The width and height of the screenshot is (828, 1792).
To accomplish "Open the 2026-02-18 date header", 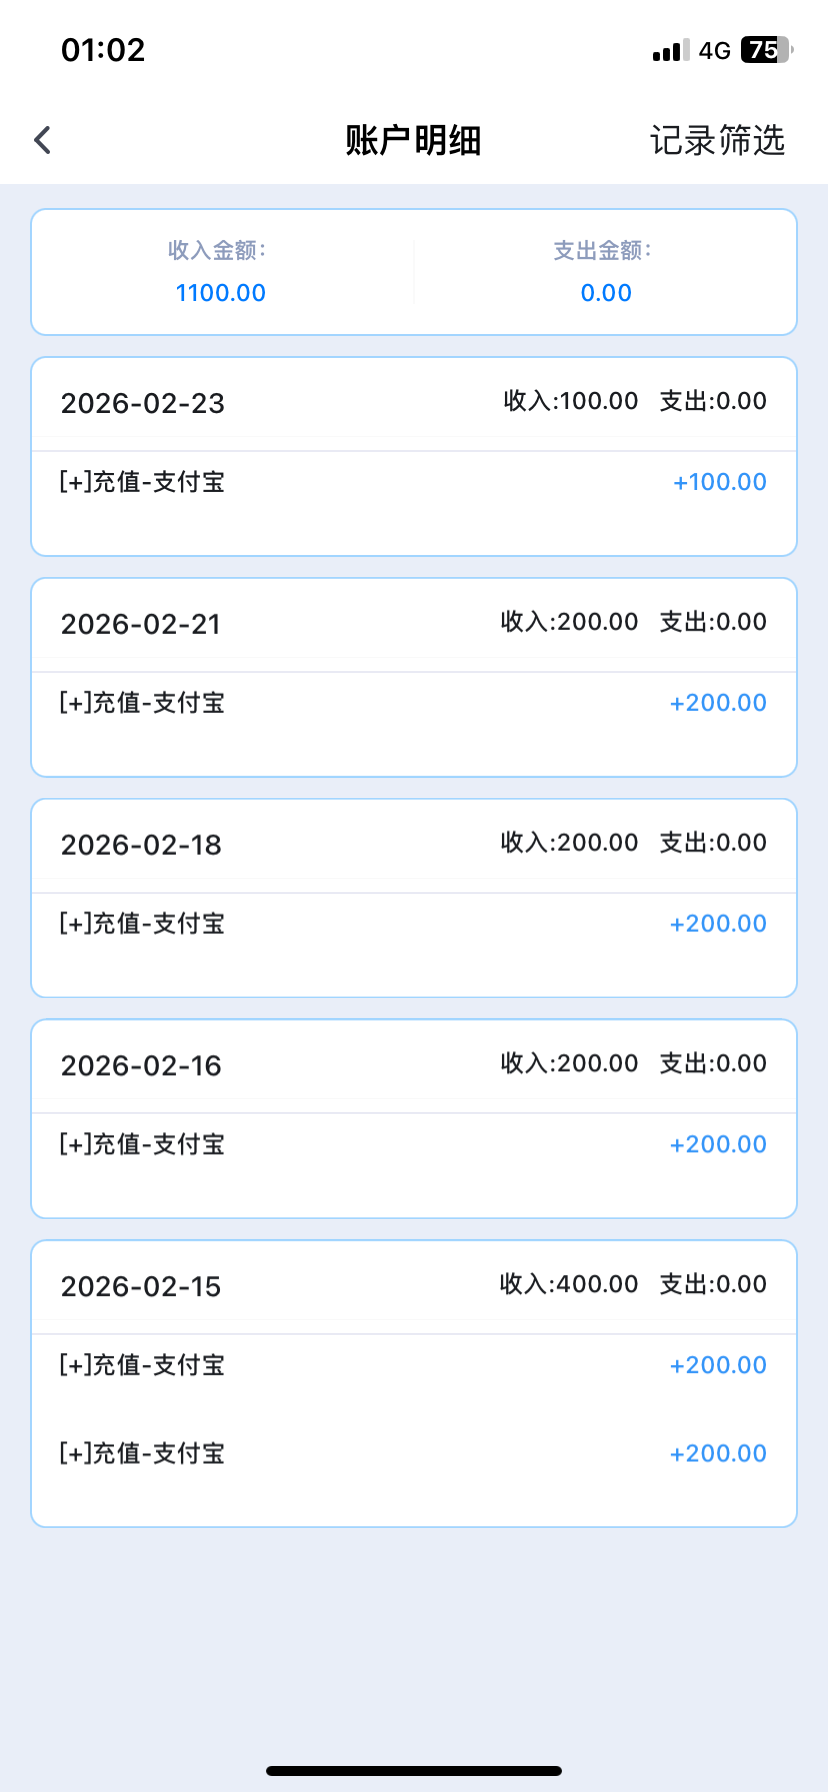I will point(141,845).
